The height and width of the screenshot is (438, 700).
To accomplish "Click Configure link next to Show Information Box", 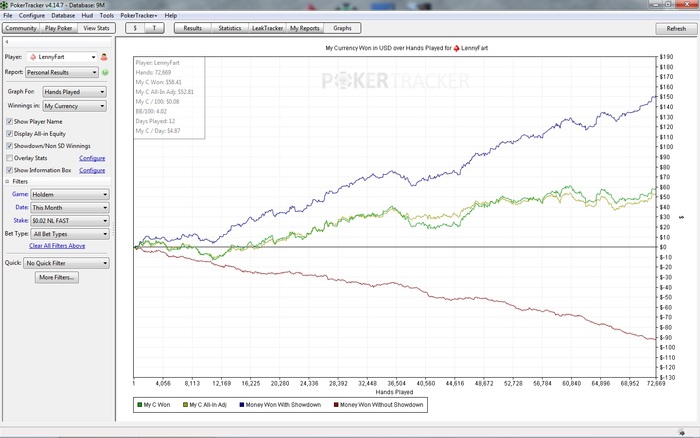I will (92, 170).
